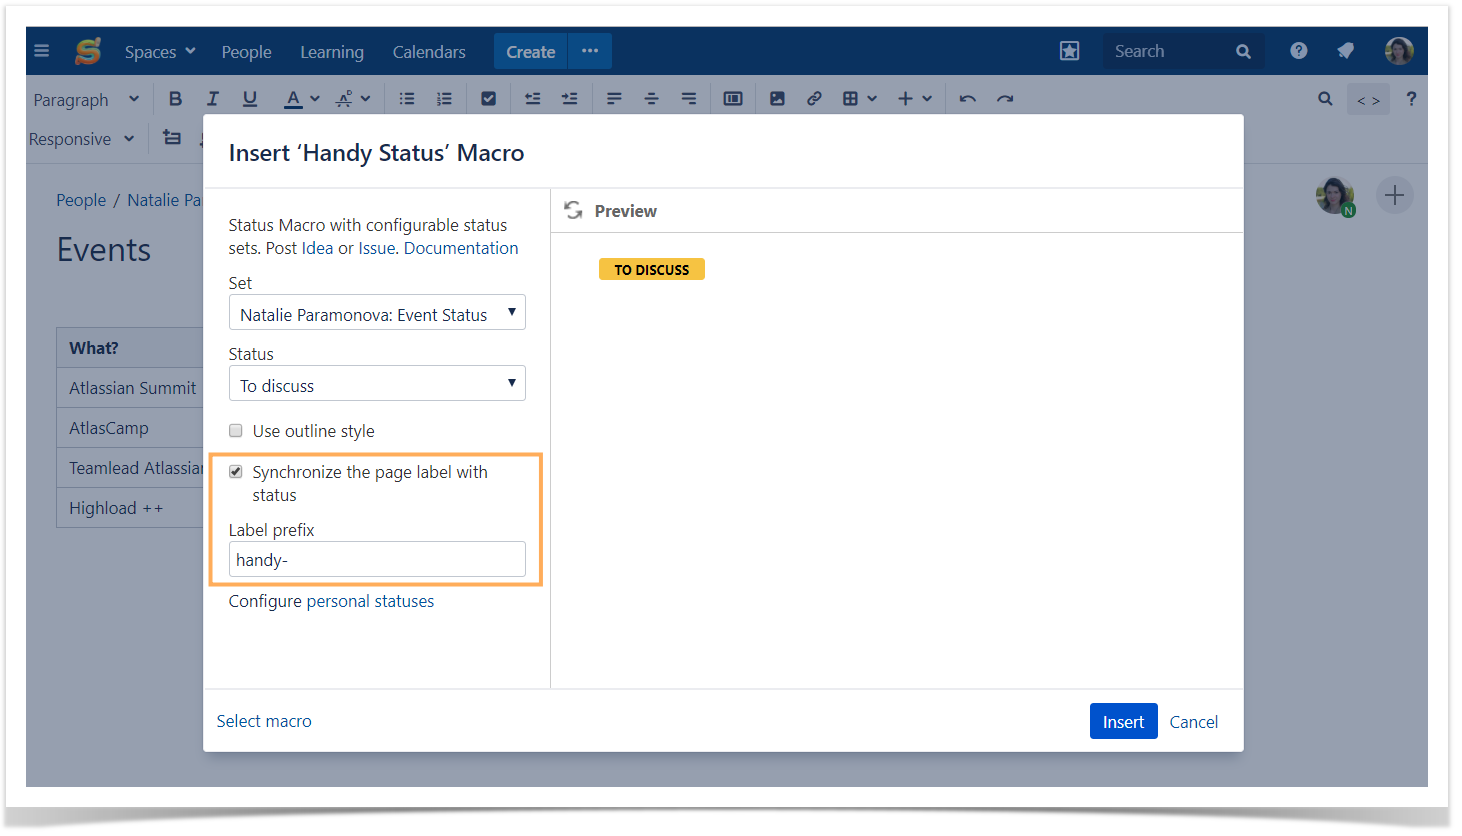Image resolution: width=1462 pixels, height=836 pixels.
Task: Click the Create button
Action: pyautogui.click(x=530, y=51)
